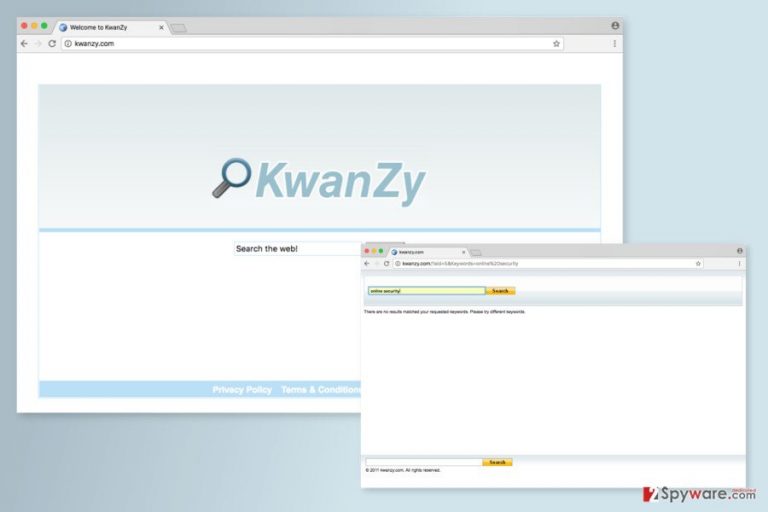This screenshot has height=512, width=768.
Task: Open profile icon in the large window
Action: pyautogui.click(x=615, y=25)
